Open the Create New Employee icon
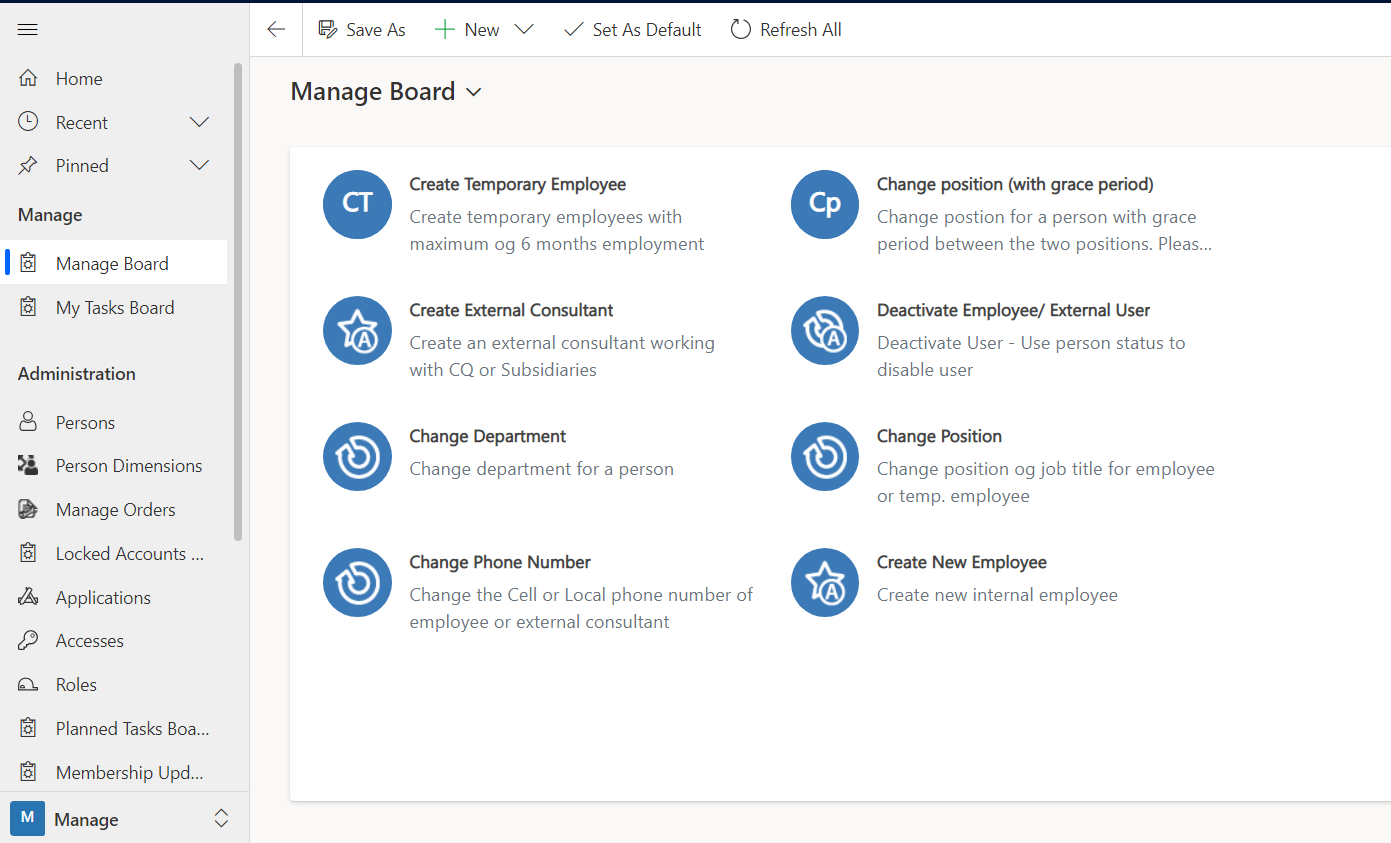 pos(824,582)
